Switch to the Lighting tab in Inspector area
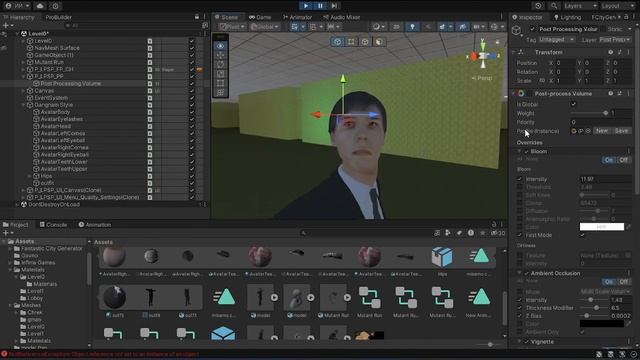The image size is (640, 360). tap(567, 17)
